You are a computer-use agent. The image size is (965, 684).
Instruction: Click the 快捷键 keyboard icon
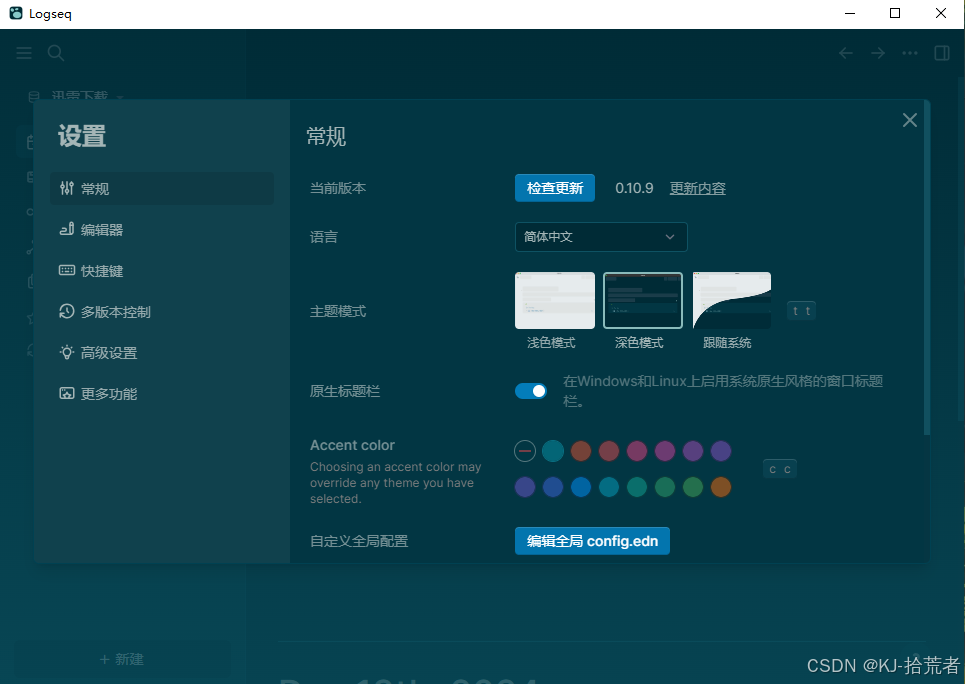(66, 270)
